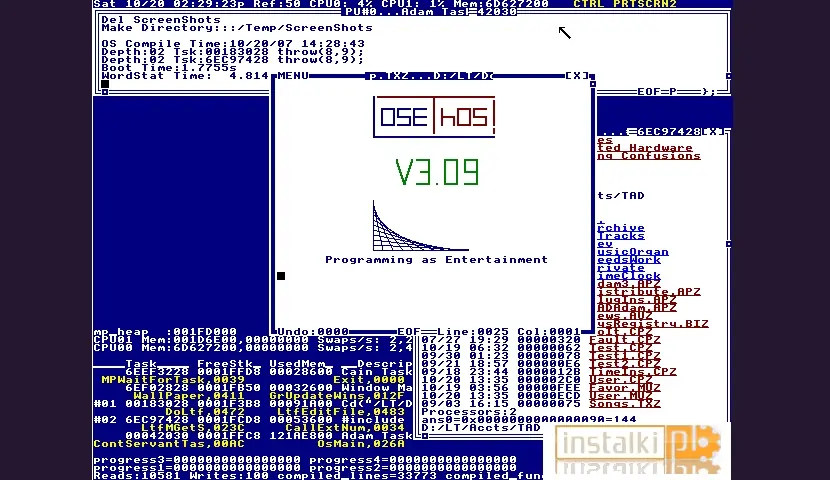This screenshot has height=480, width=830.
Task: Click the DoLtf,0472 entry
Action: [x=205, y=411]
